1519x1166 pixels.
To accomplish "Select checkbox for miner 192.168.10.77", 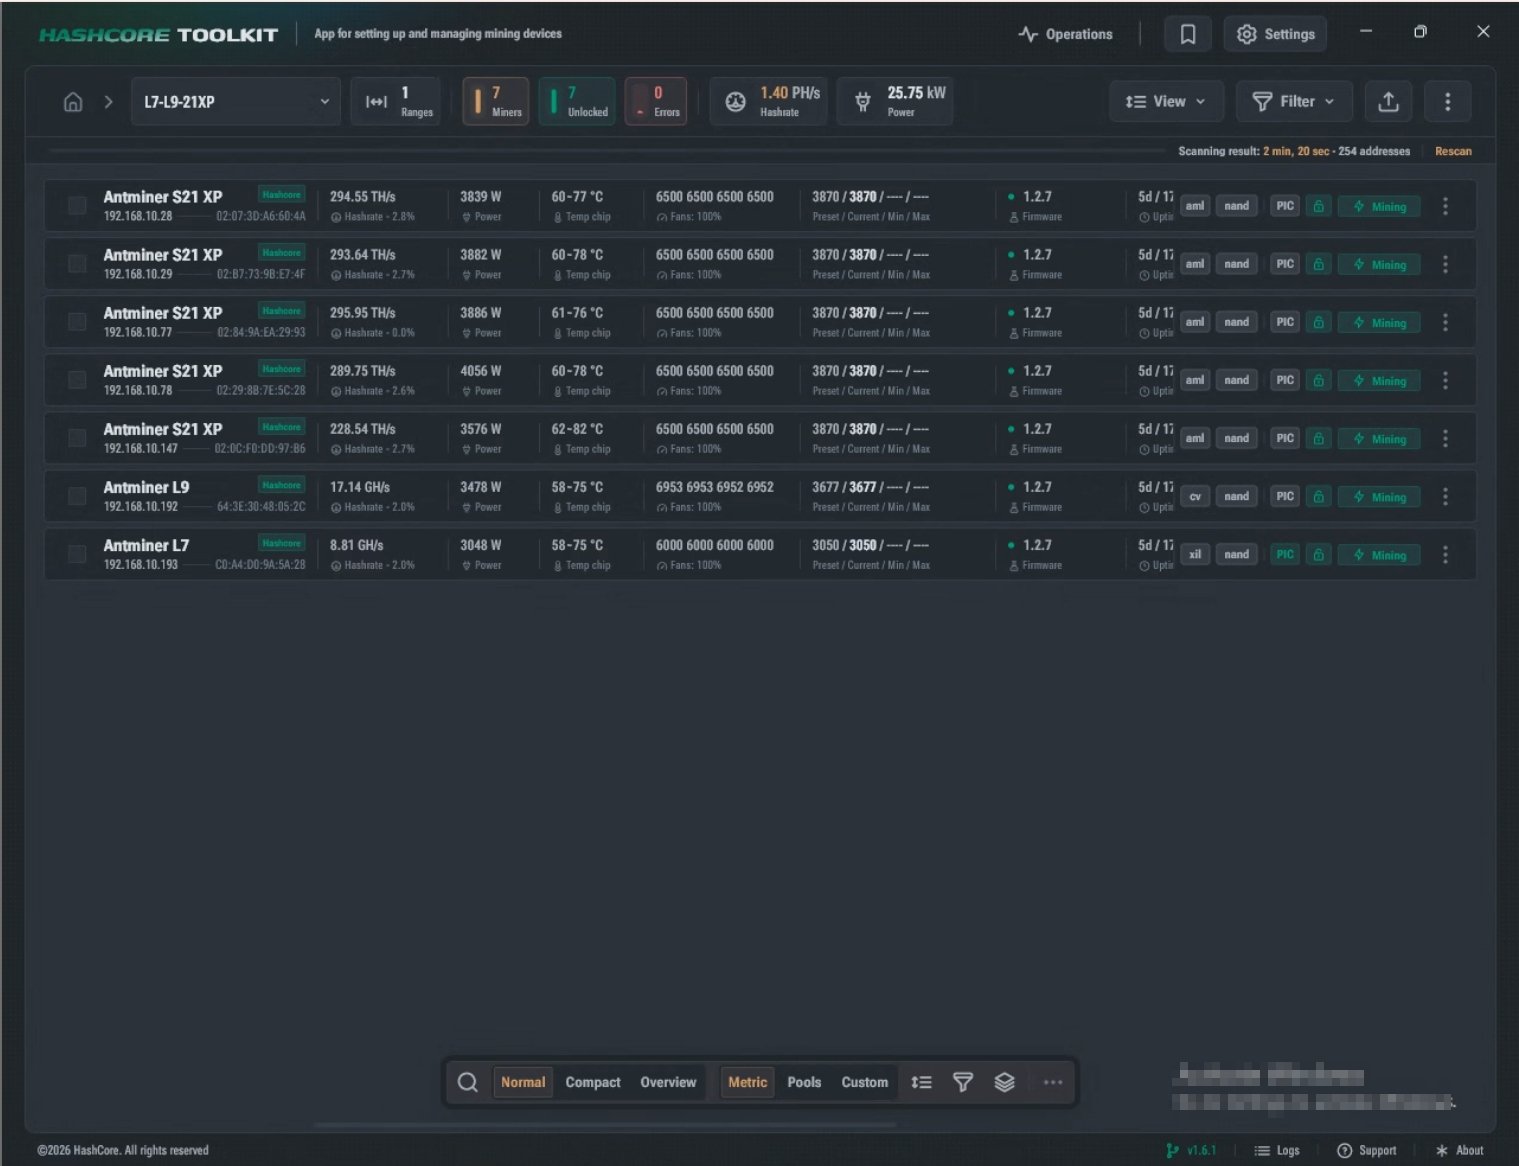I will (76, 322).
